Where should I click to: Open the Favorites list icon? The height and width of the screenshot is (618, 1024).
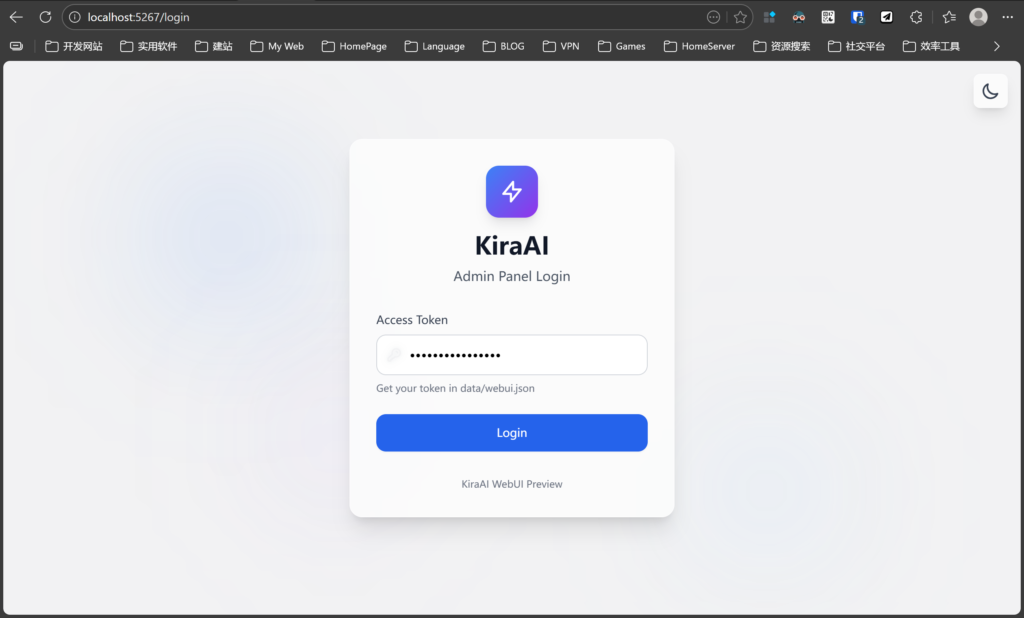click(949, 17)
